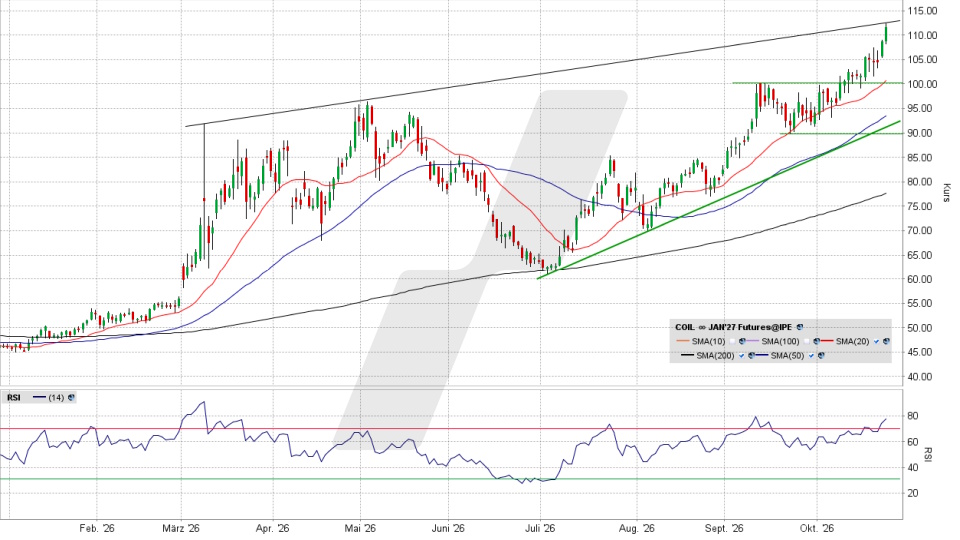Click the RSI (14) settings icon
This screenshot has width=960, height=540.
tap(71, 398)
